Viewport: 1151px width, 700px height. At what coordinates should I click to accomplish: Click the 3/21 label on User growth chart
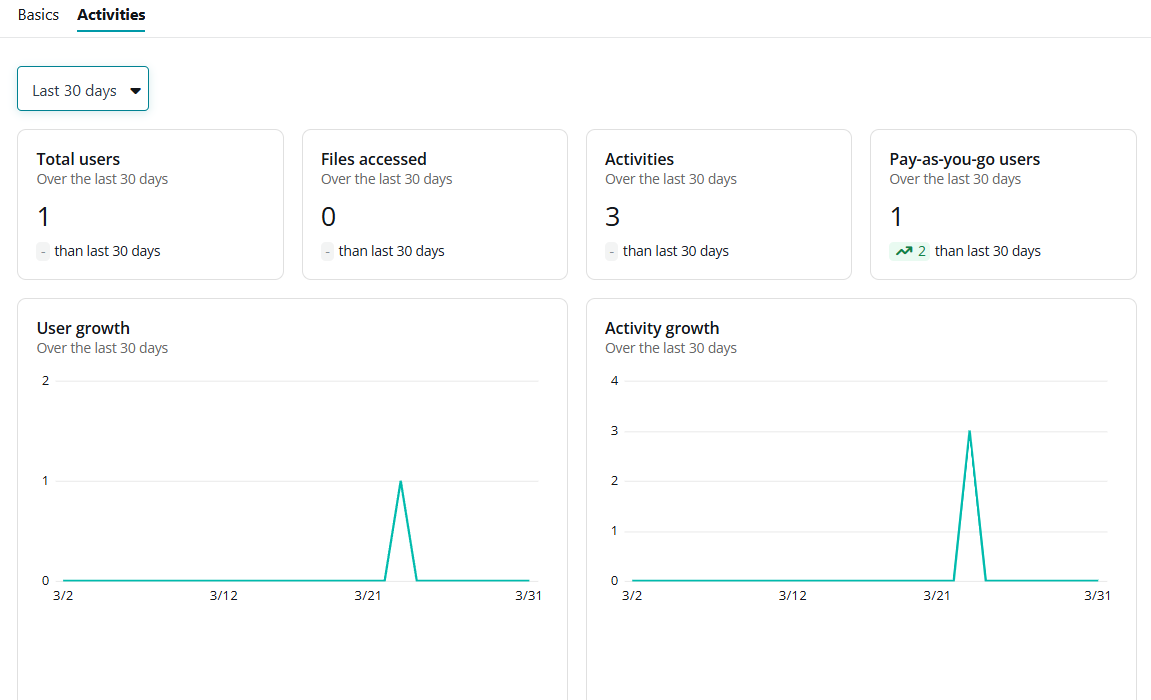[367, 594]
